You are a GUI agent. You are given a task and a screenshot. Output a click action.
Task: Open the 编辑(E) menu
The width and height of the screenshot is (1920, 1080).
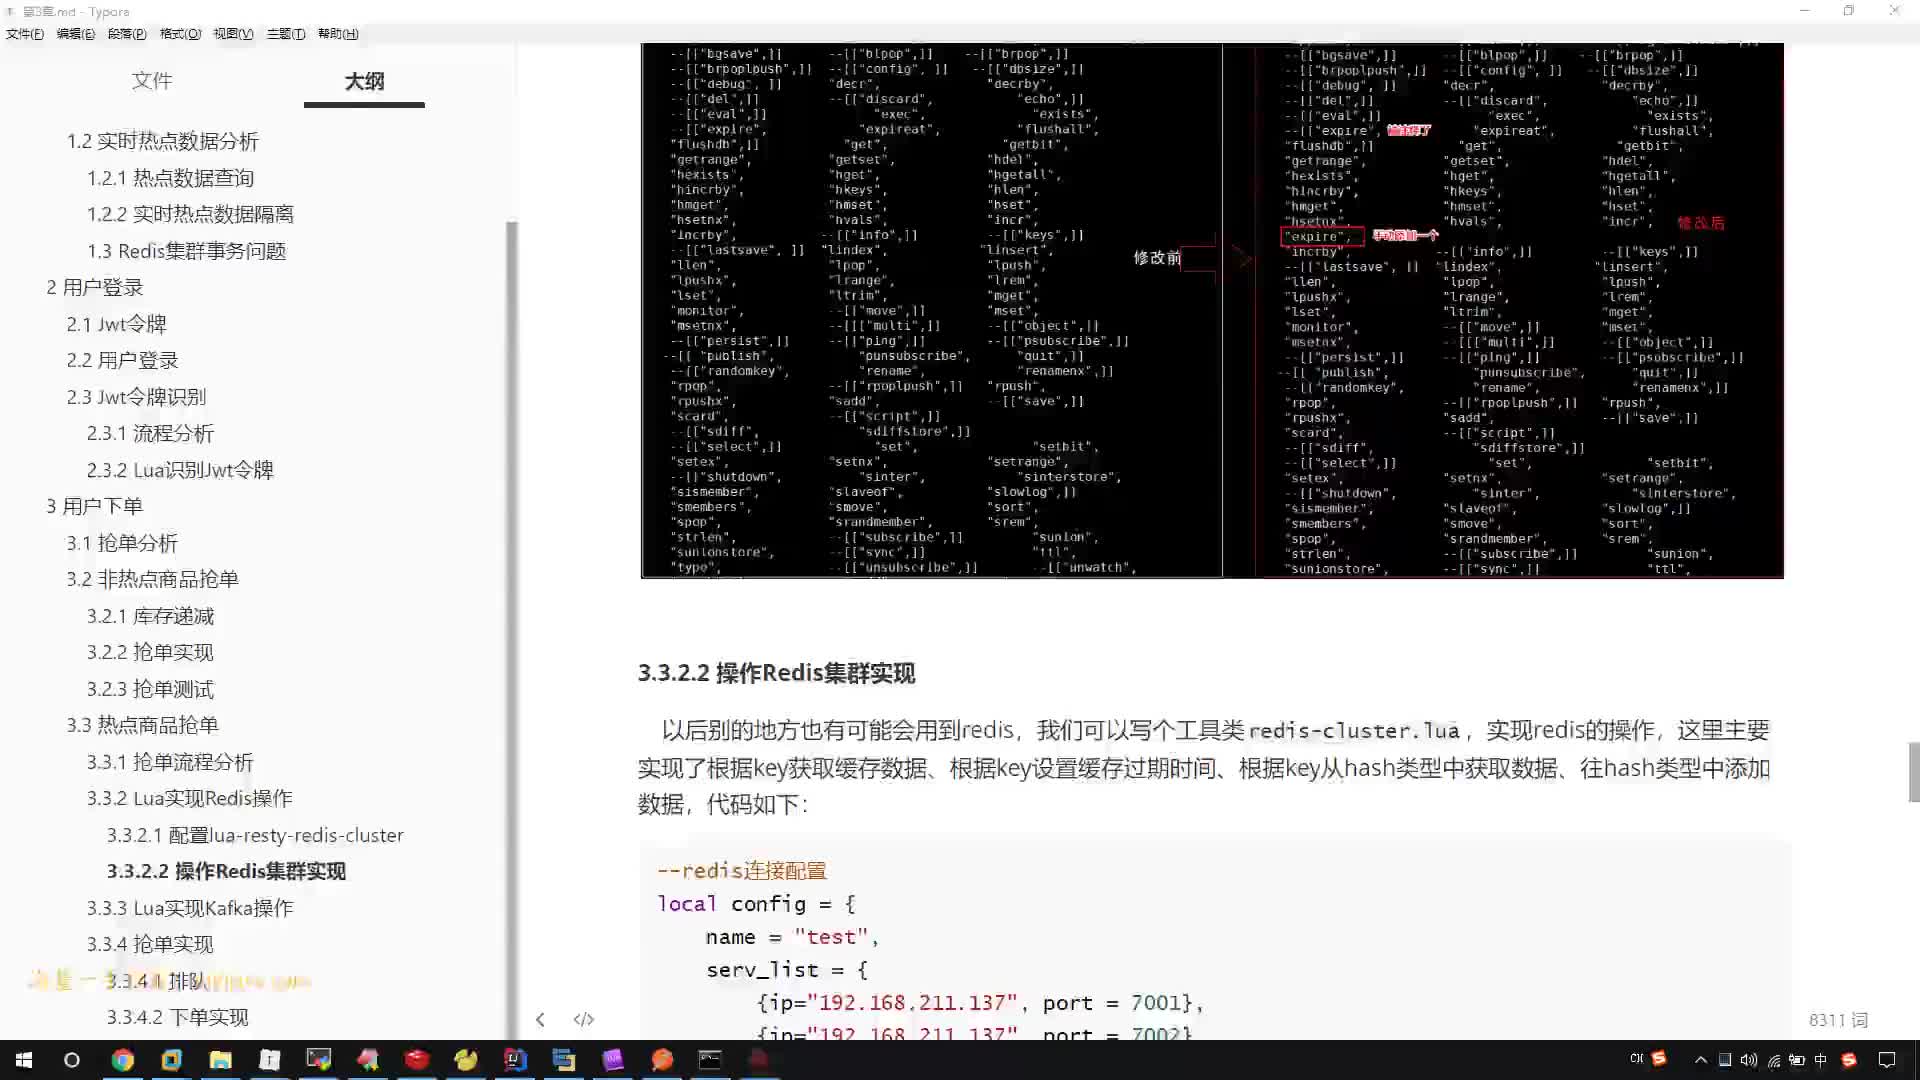(76, 34)
